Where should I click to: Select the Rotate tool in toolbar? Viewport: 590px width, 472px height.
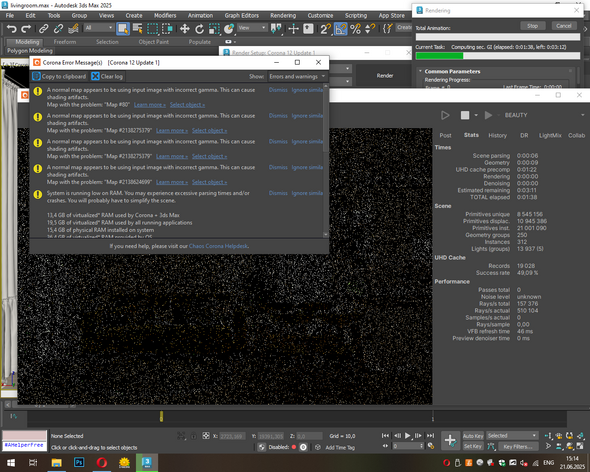[x=199, y=29]
